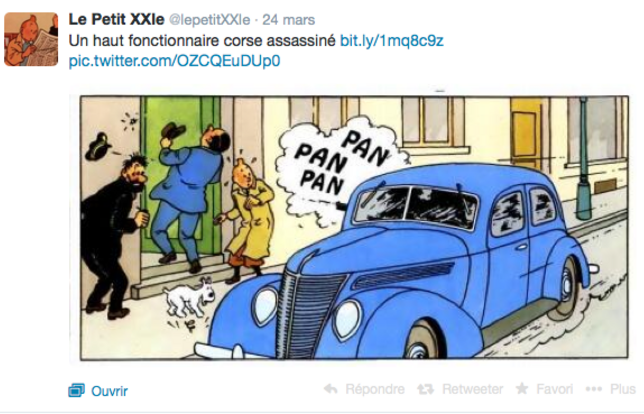Click the Répondre text
This screenshot has width=644, height=414.
375,389
